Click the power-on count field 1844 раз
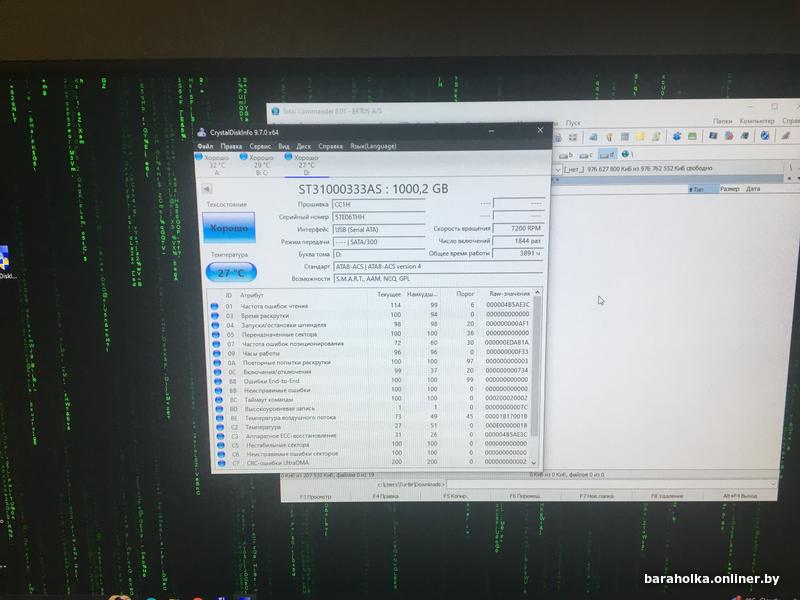Image resolution: width=800 pixels, height=600 pixels. 518,241
